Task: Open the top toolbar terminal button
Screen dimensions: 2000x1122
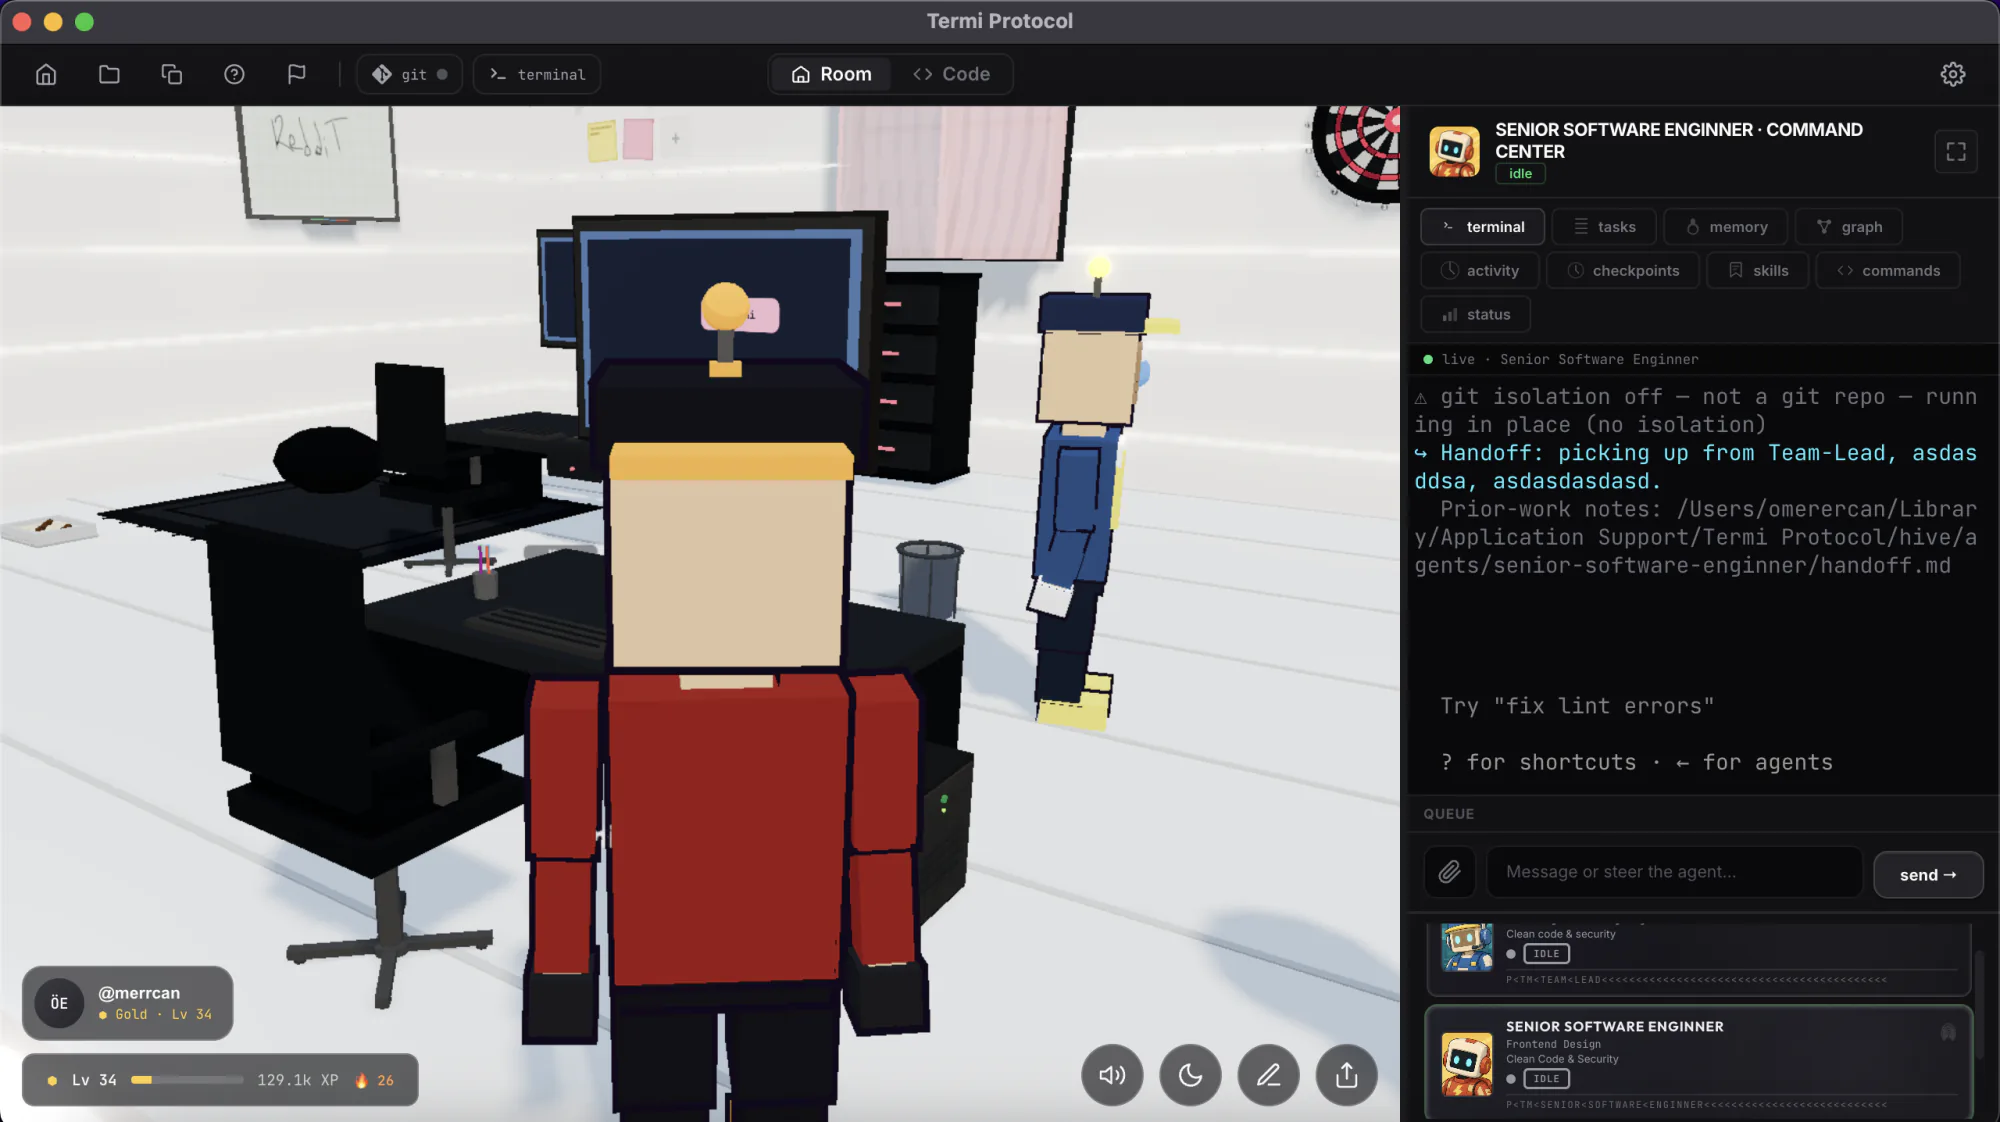Action: [537, 74]
